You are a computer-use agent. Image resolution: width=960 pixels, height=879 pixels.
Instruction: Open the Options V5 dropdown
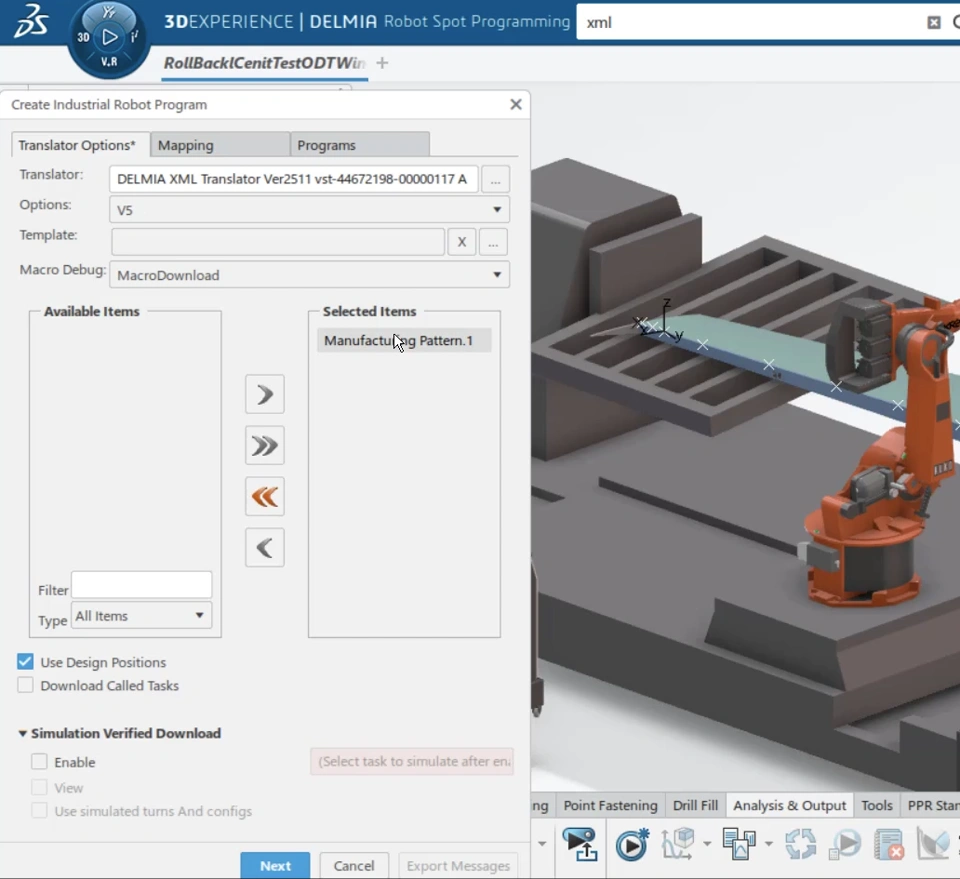click(497, 210)
